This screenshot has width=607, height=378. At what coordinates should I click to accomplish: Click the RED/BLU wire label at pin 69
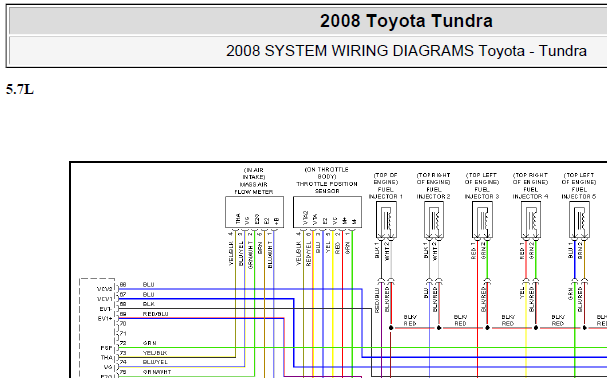(x=155, y=314)
